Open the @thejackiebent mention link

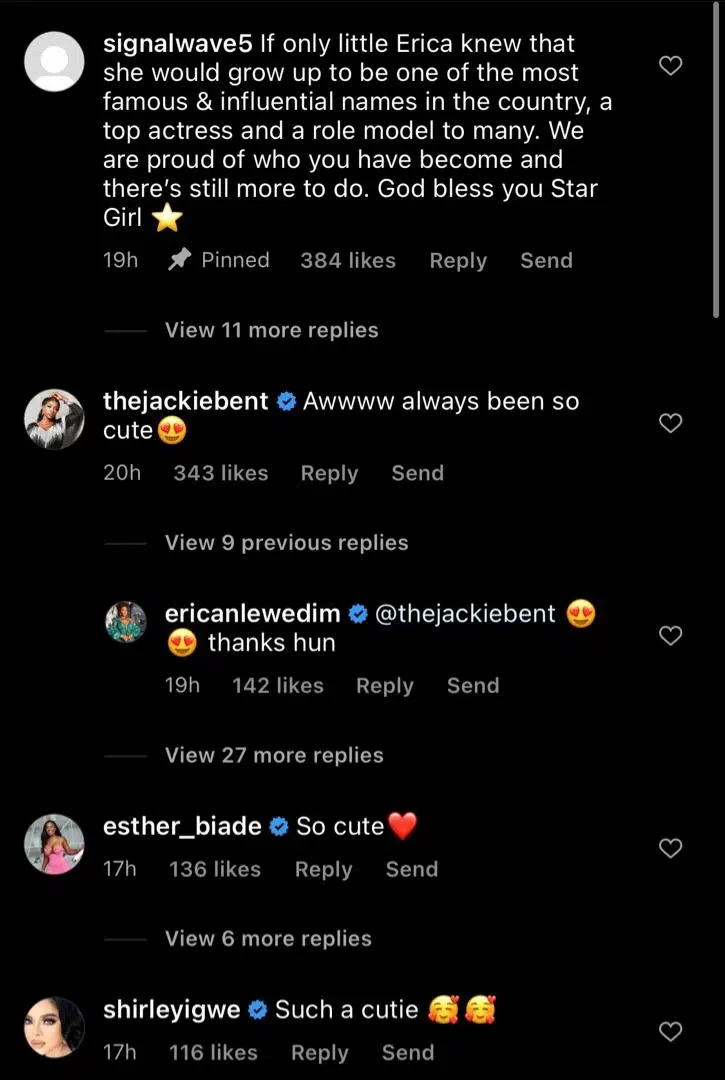point(464,614)
